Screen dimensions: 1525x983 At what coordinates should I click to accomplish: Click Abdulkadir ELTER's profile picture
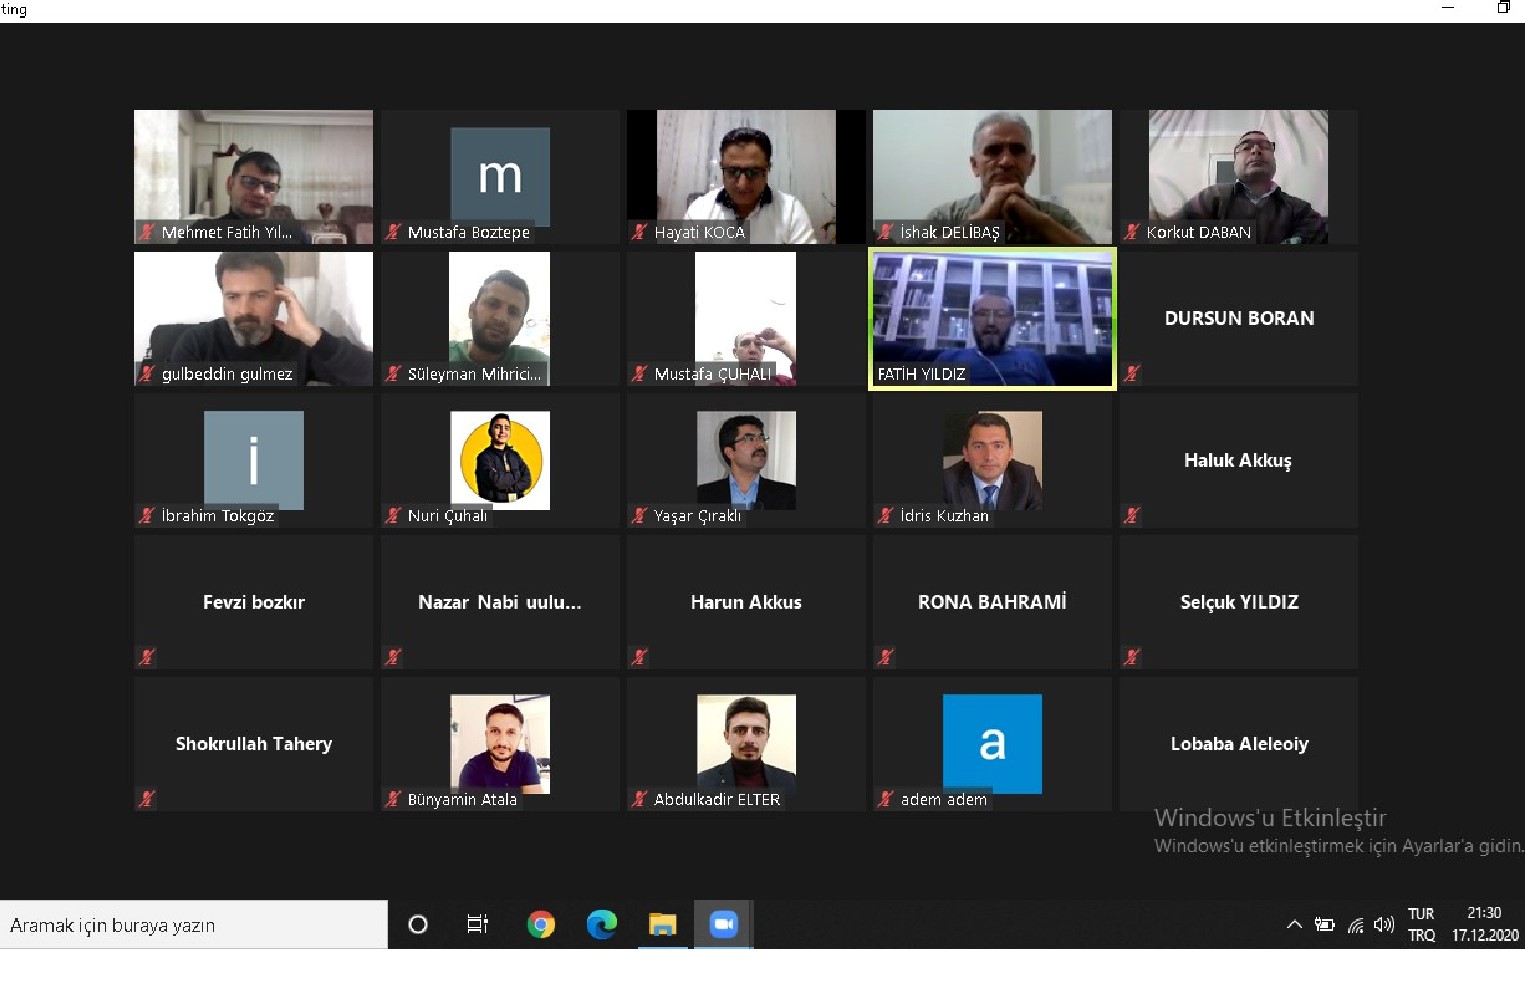[x=746, y=744]
